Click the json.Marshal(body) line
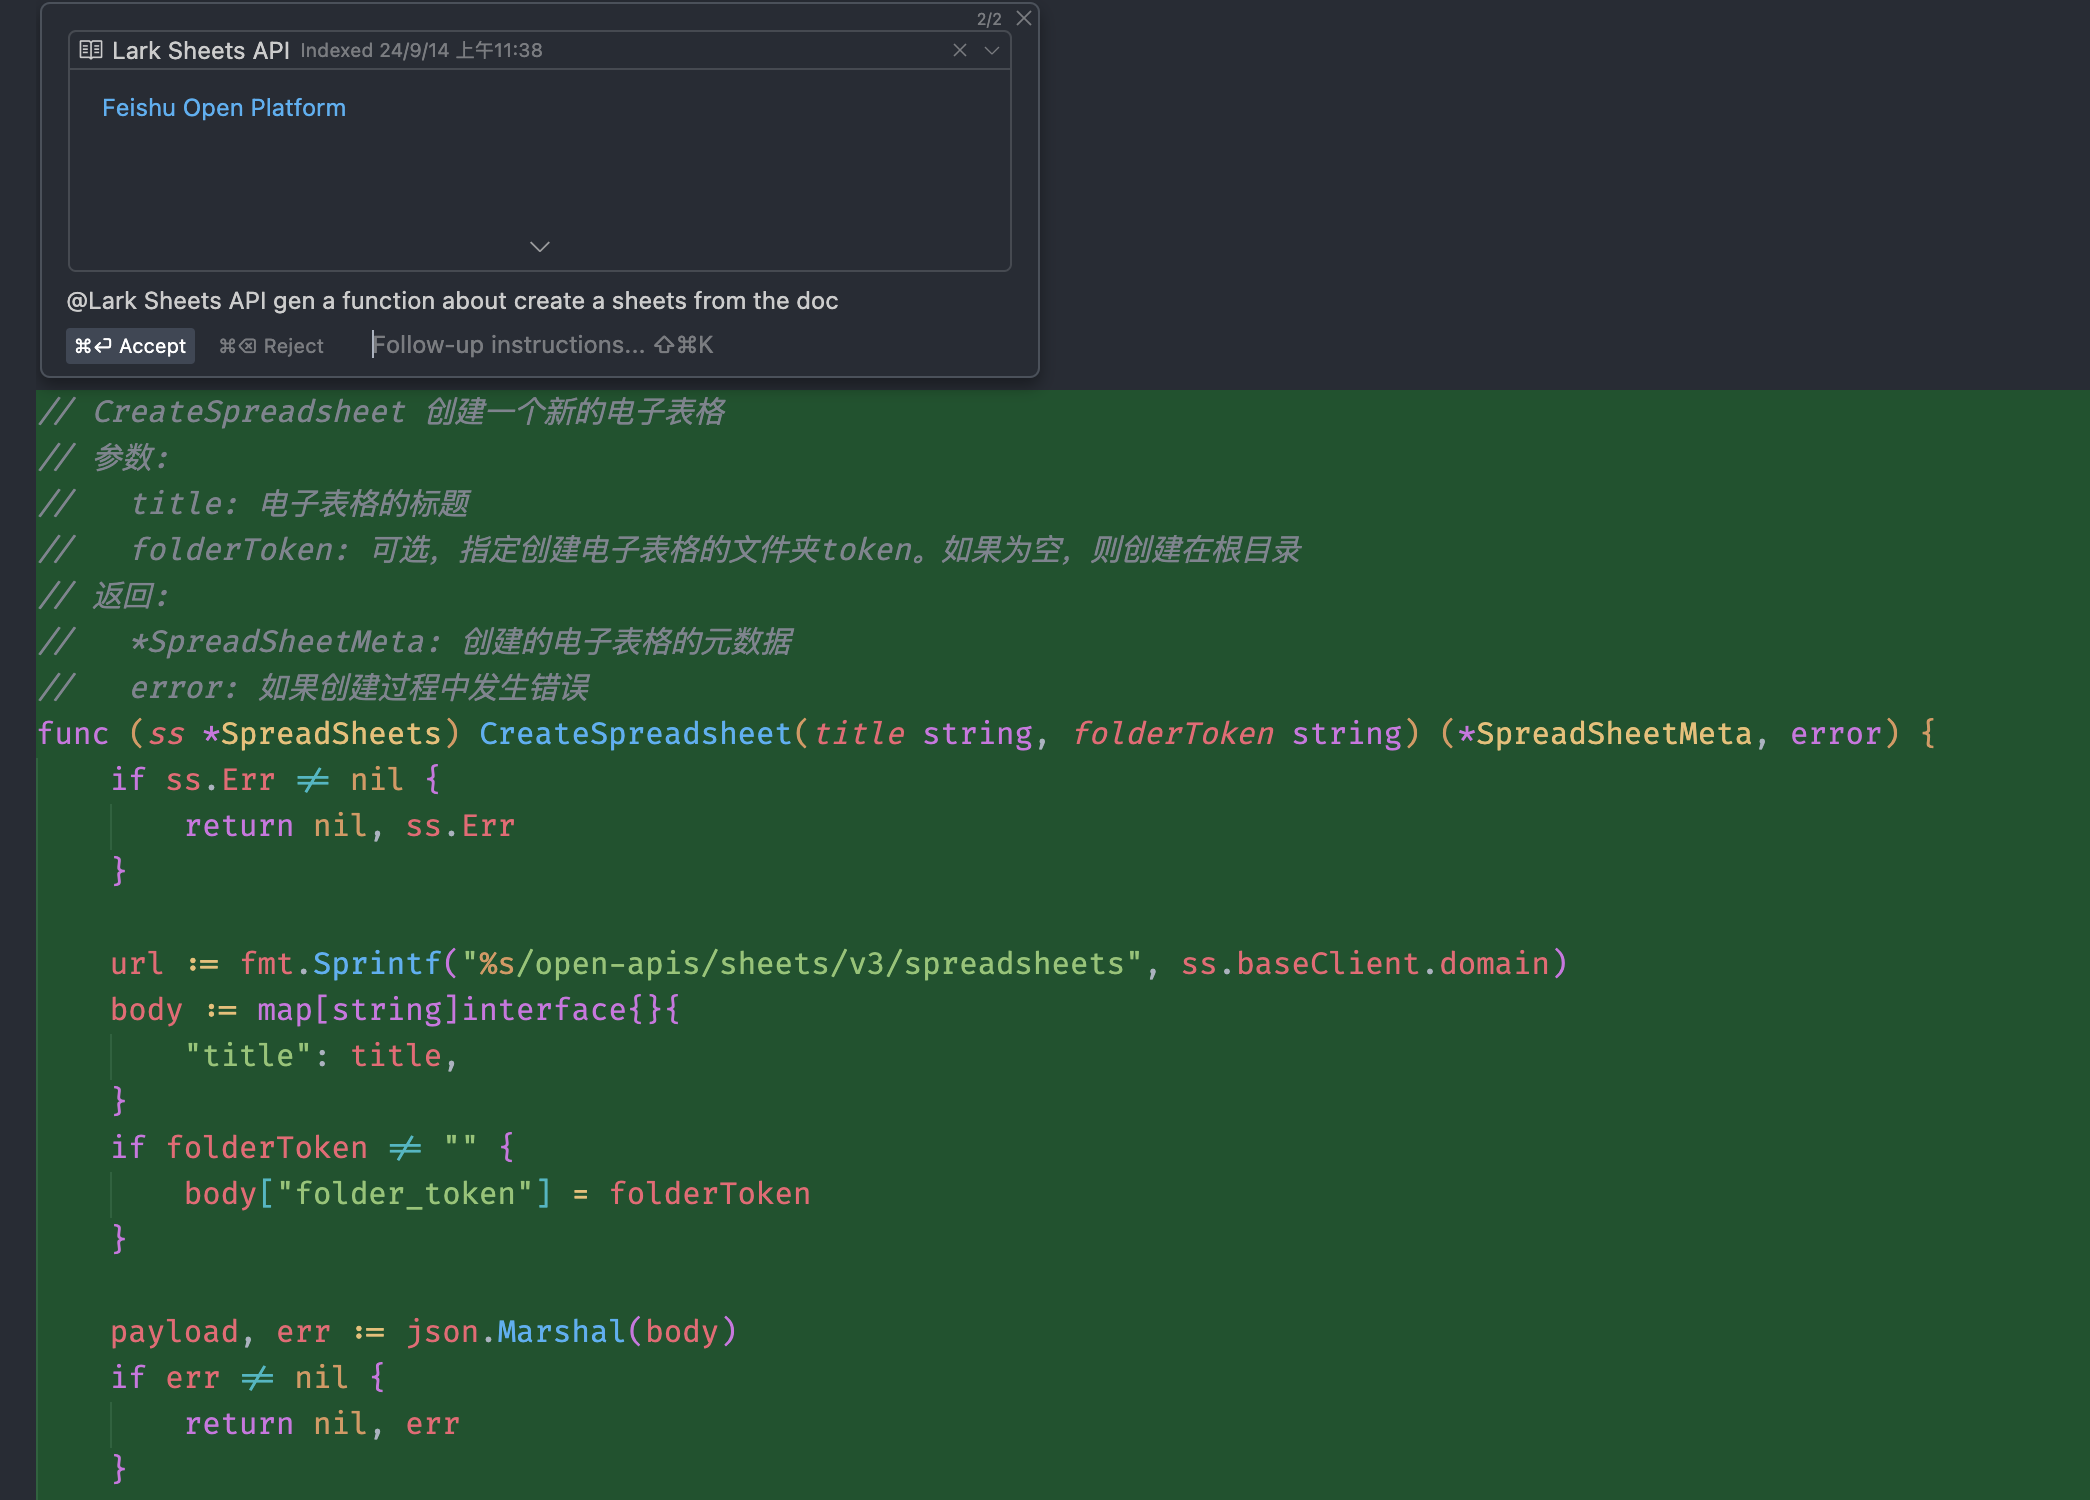This screenshot has width=2090, height=1500. click(424, 1332)
